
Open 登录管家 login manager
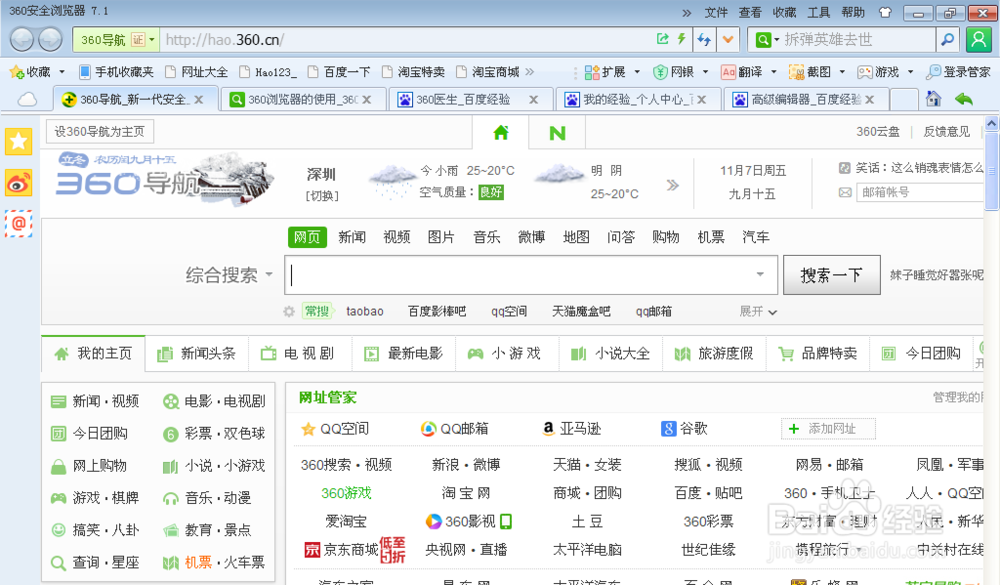pos(959,72)
